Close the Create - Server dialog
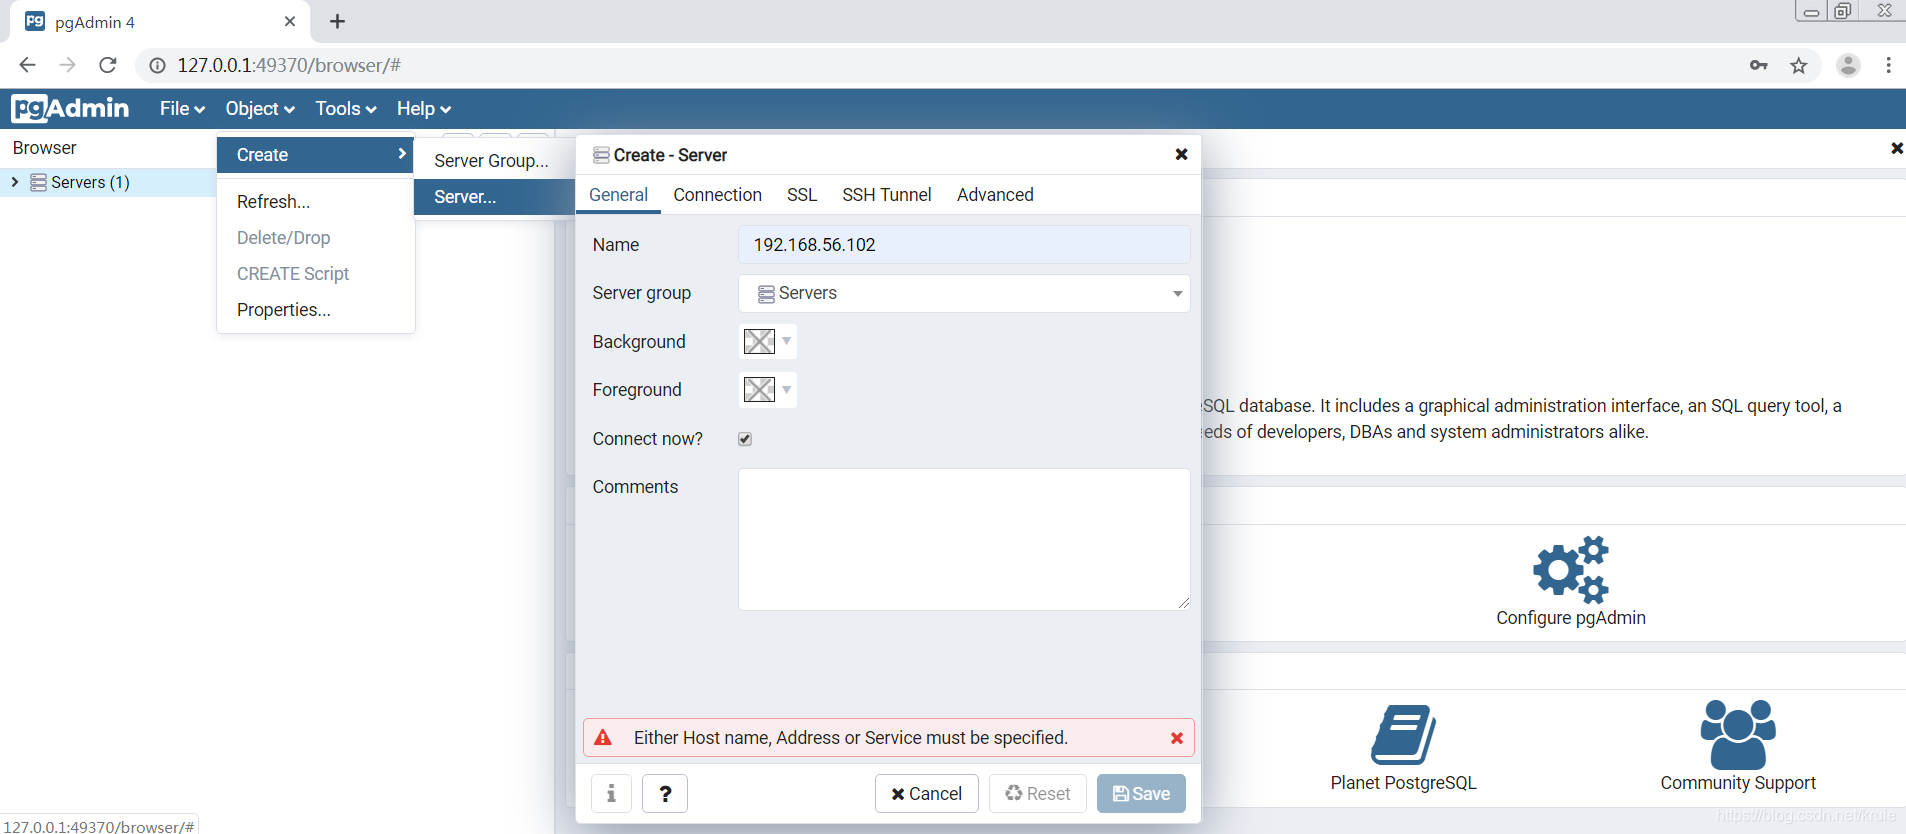Viewport: 1906px width, 834px height. 1181,154
